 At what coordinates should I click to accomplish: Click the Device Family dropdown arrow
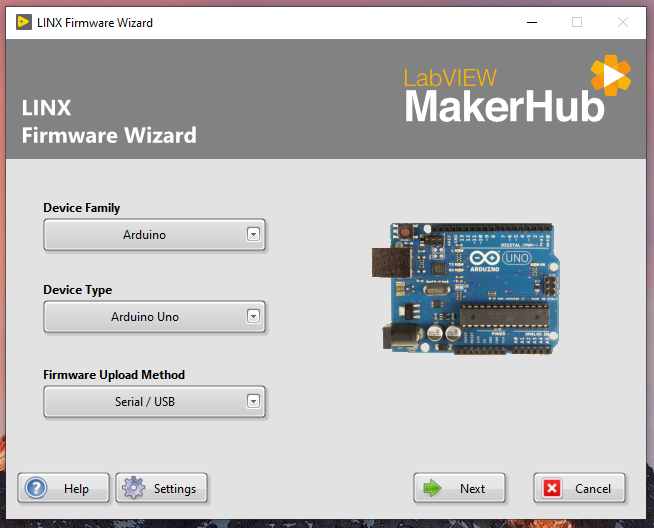click(253, 234)
